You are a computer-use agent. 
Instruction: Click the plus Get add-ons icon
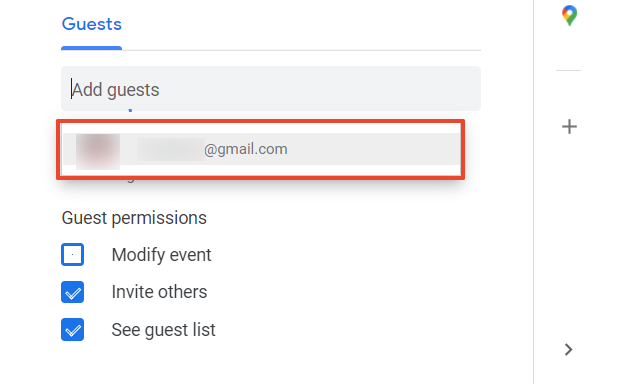click(x=569, y=127)
